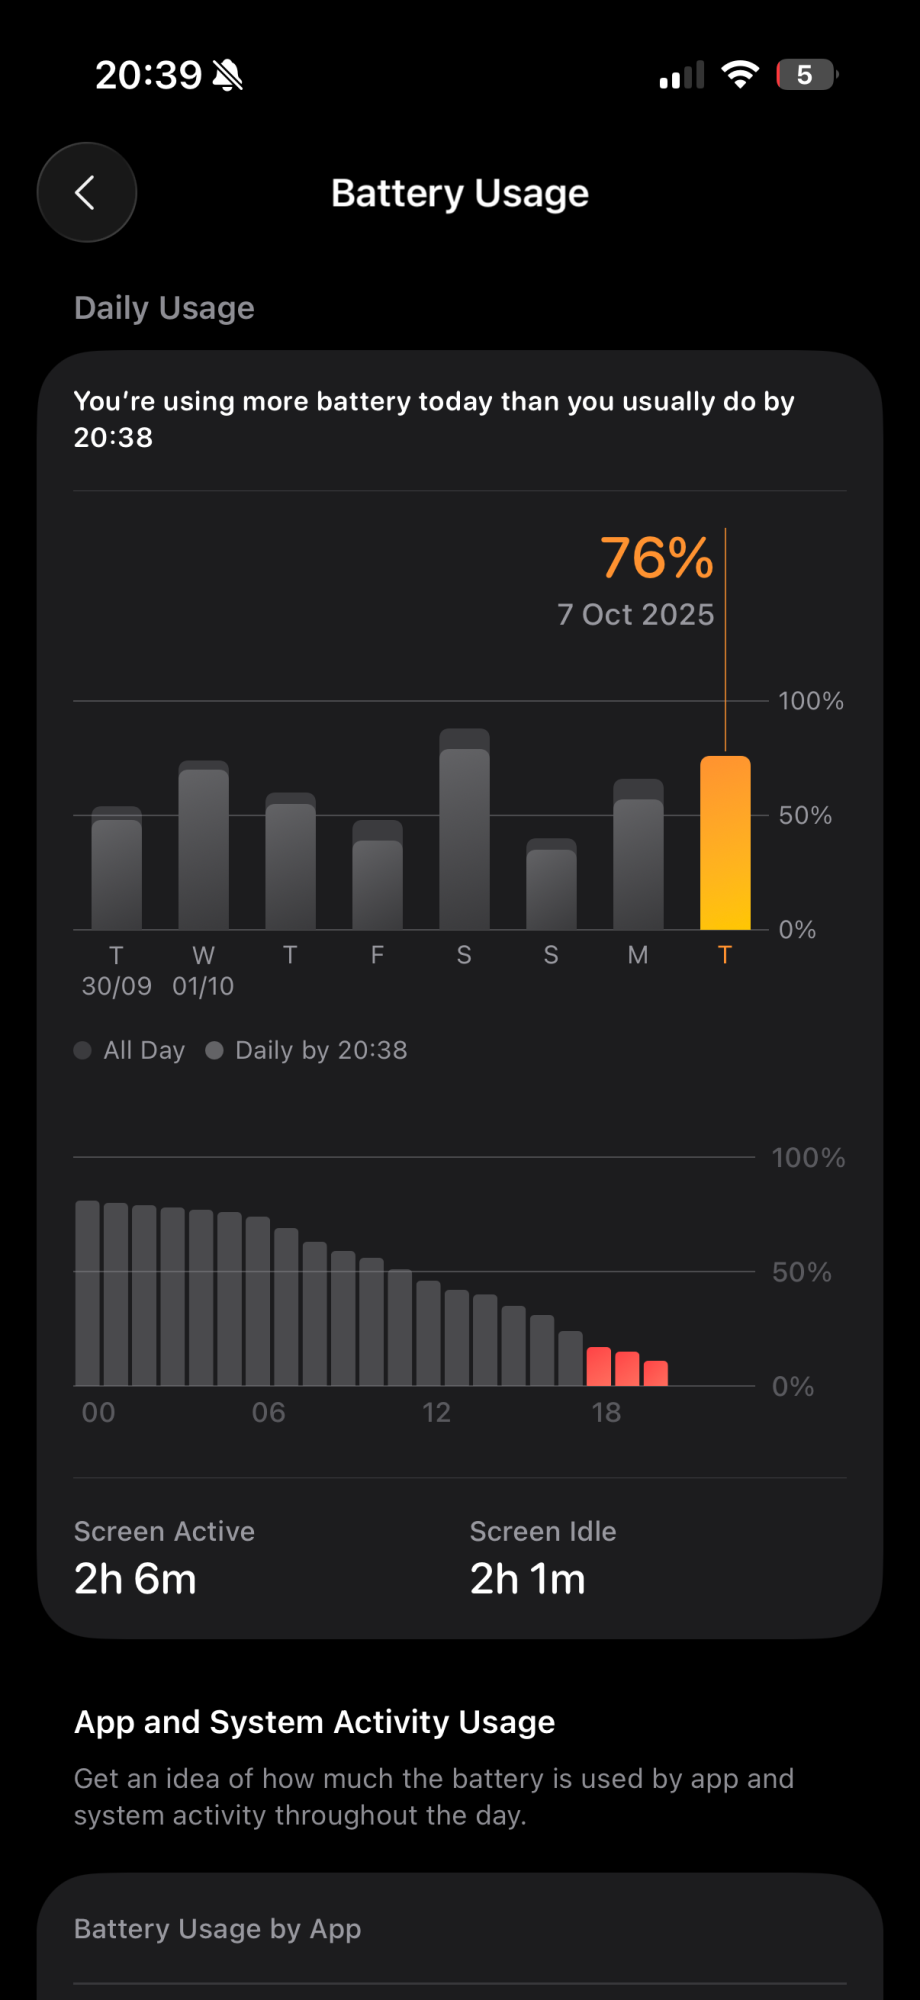Tap the Daily by 20:38 legend dot
Viewport: 920px width, 2000px height.
214,1050
